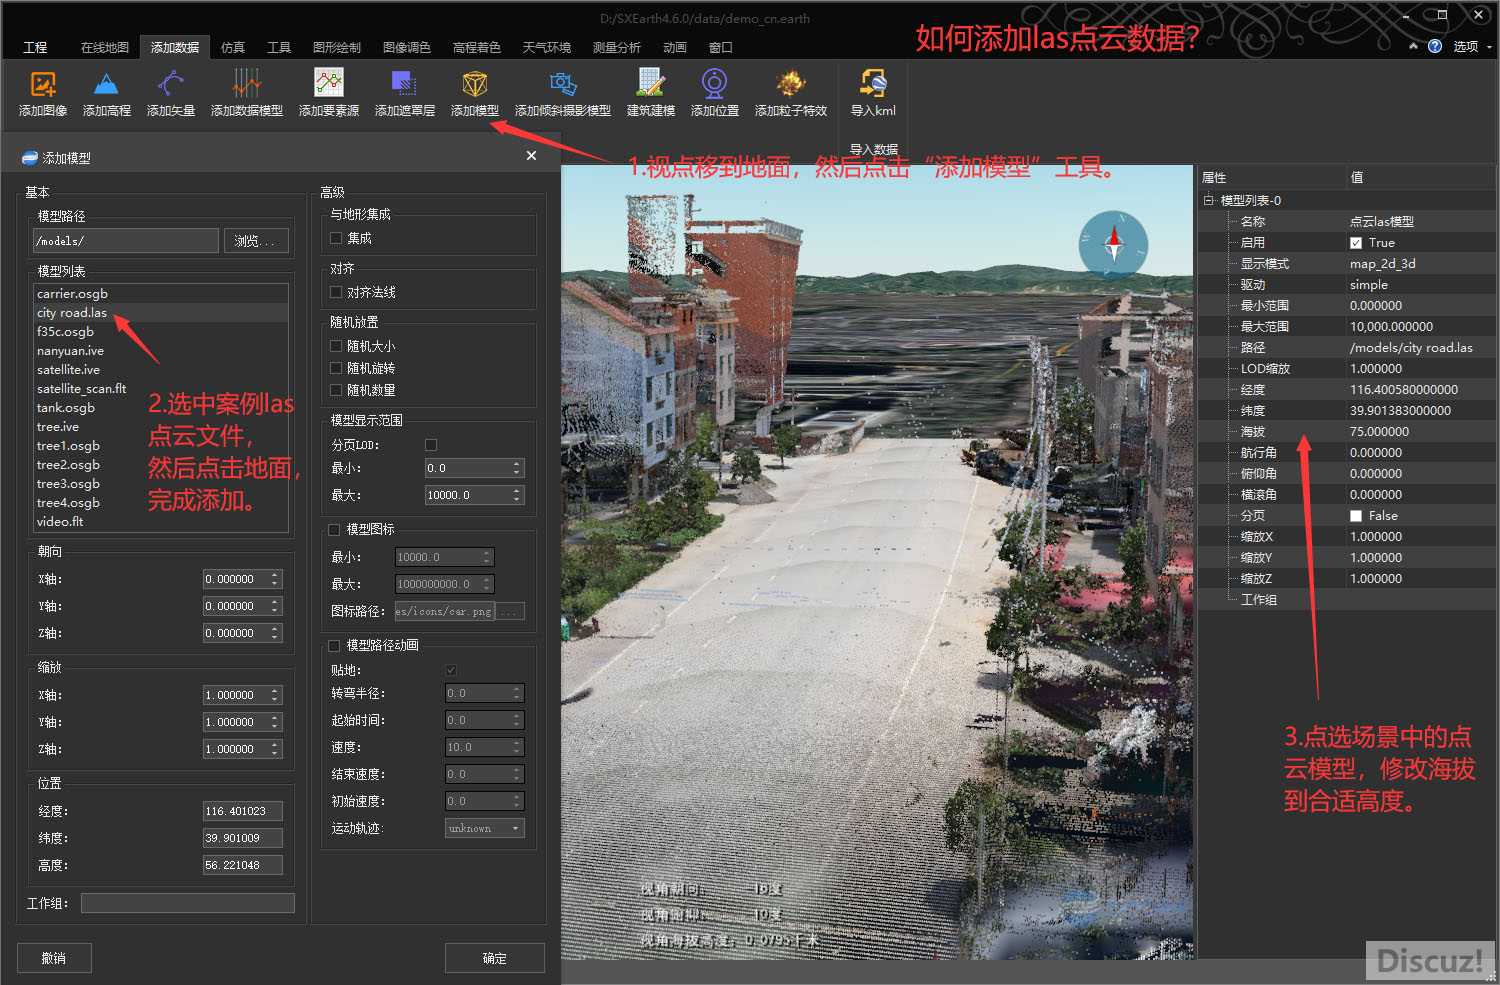Screen dimensions: 1500x985
Task: Toggle the 分页 False checkbox in properties
Action: 1356,516
